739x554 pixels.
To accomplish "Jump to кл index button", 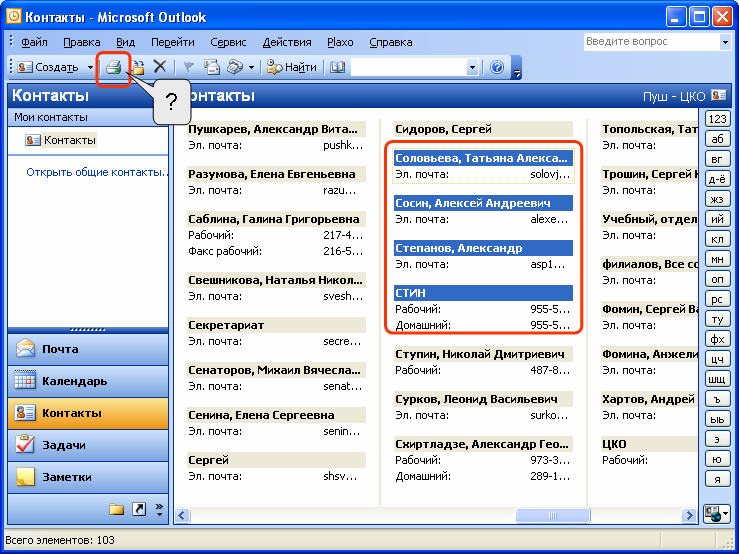I will click(x=717, y=239).
